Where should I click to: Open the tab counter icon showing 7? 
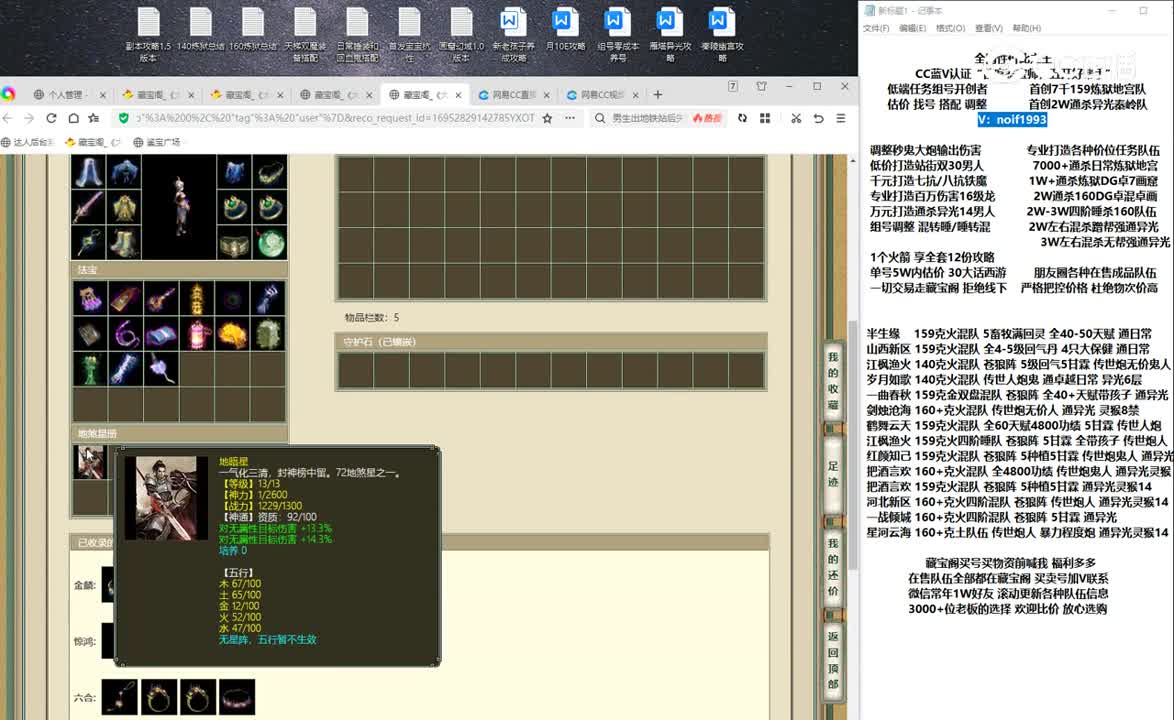point(733,87)
